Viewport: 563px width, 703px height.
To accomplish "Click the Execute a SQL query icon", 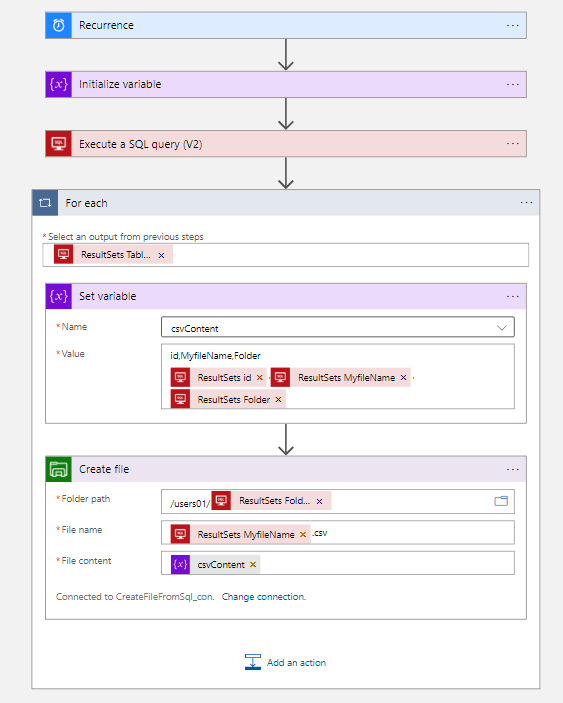I will pos(59,144).
